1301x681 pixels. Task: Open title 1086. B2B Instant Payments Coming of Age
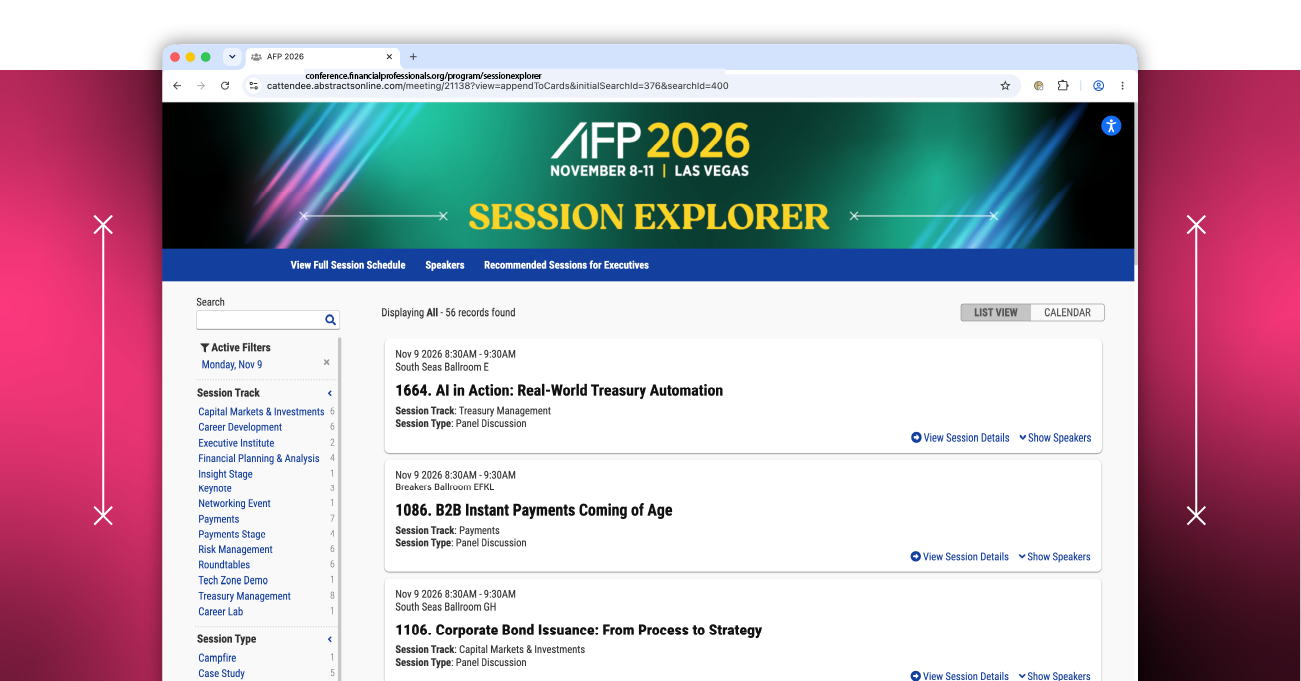534,510
